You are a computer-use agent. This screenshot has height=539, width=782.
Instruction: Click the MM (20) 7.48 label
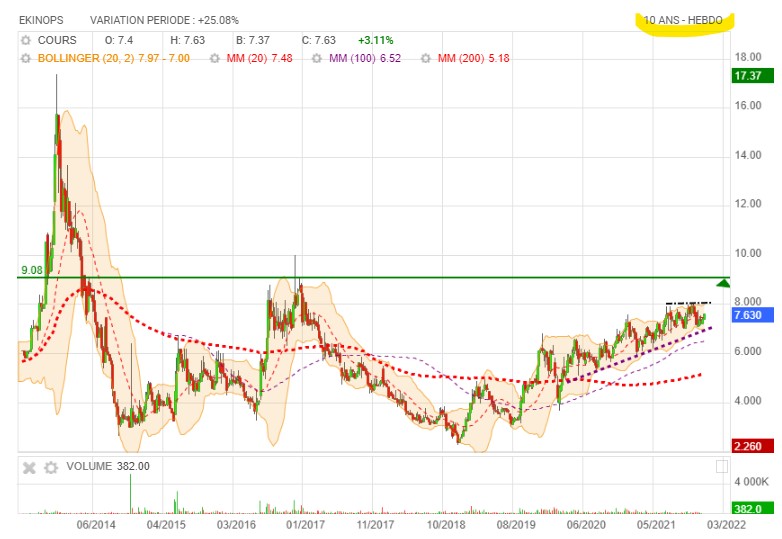tap(259, 58)
